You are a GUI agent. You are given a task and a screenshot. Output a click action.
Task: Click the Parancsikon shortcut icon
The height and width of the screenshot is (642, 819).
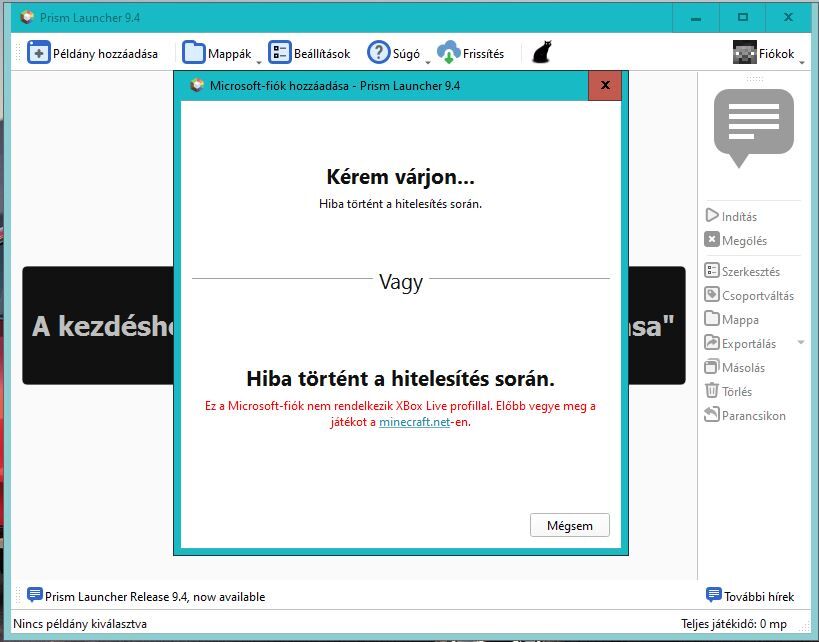tap(711, 414)
